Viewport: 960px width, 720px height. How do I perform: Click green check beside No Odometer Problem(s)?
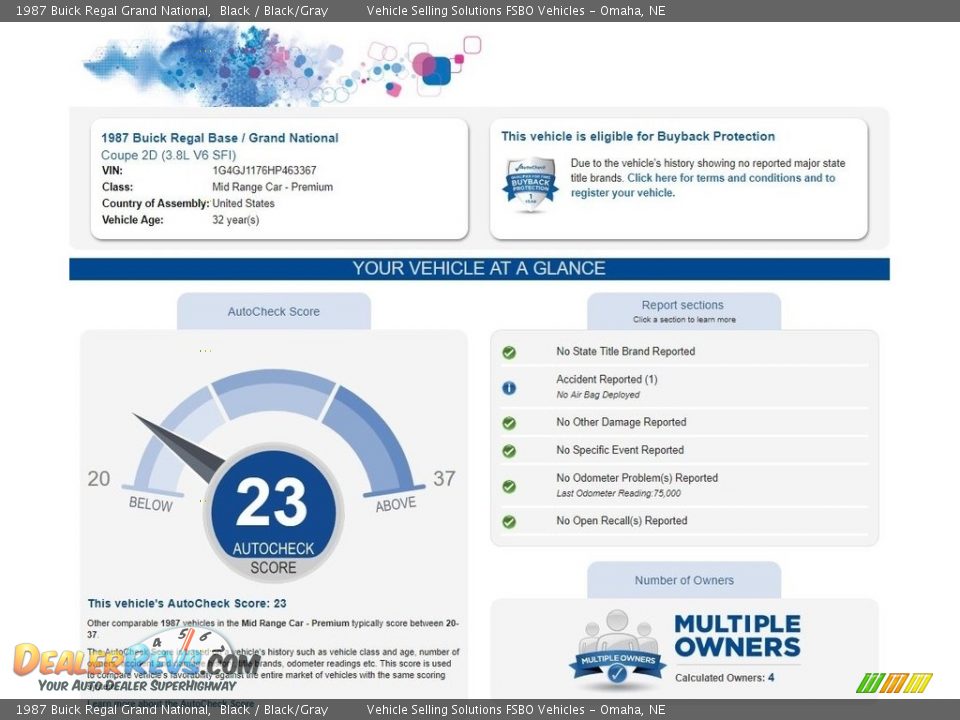coord(509,486)
